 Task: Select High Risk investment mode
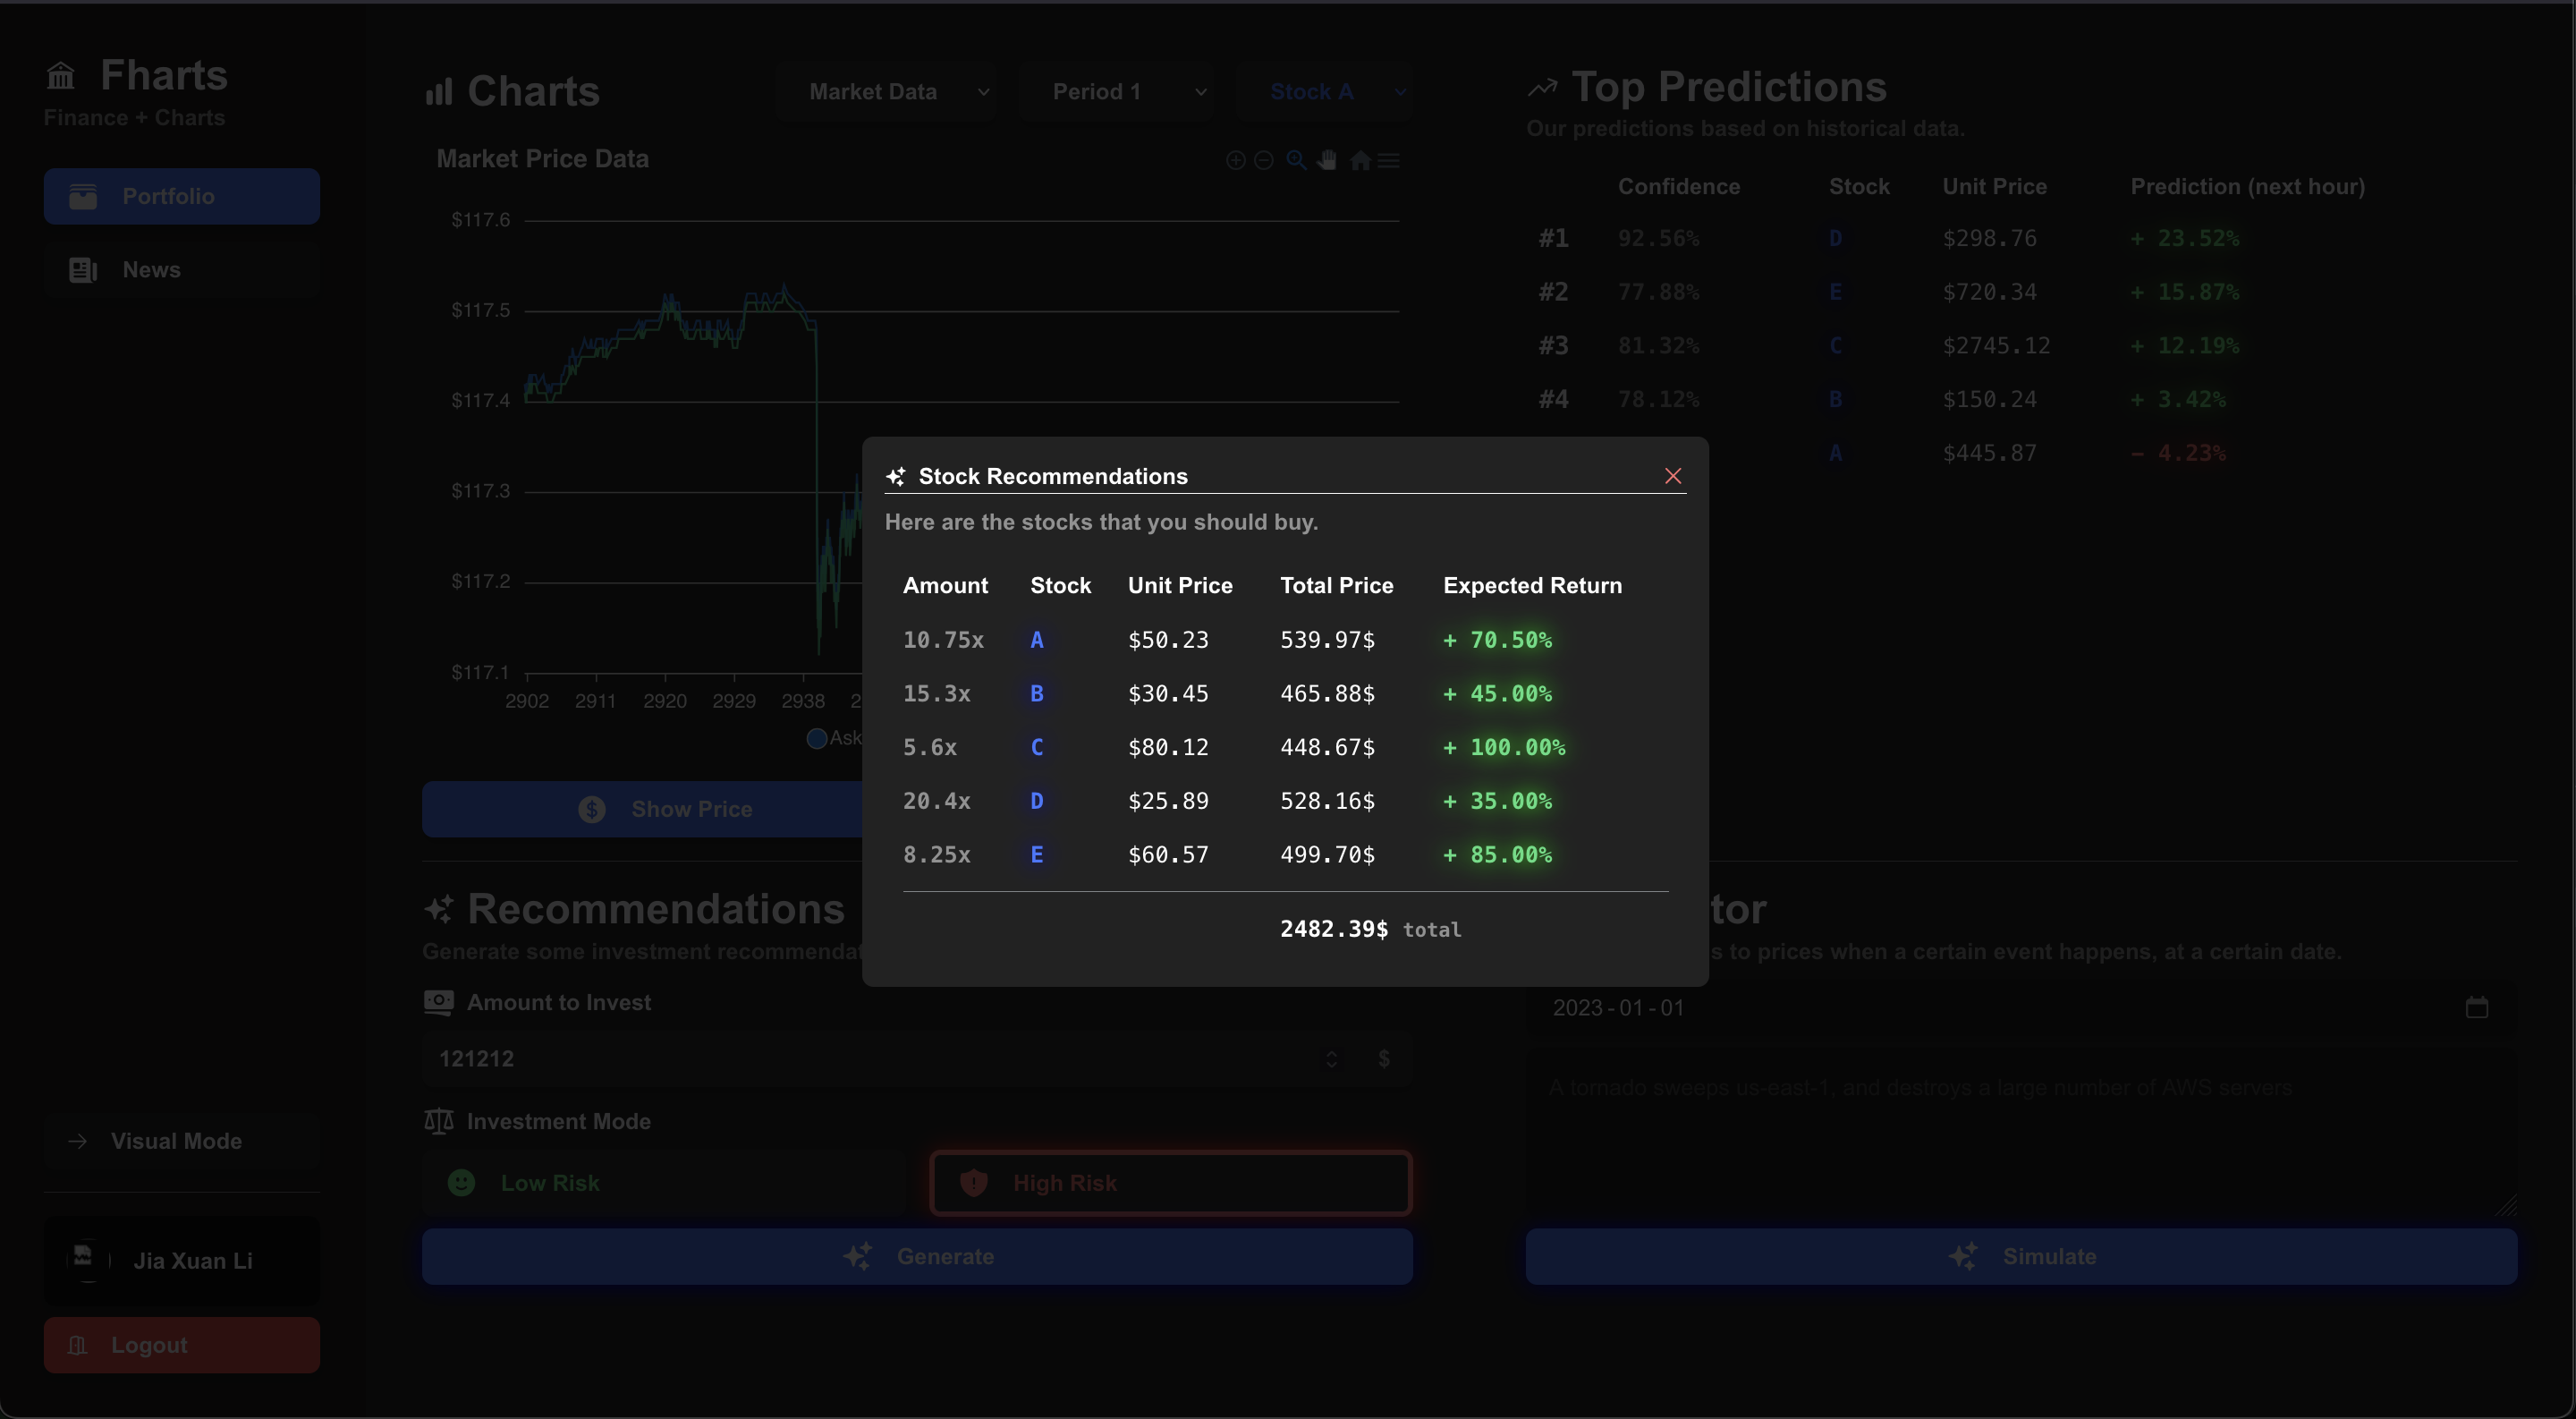tap(1170, 1183)
